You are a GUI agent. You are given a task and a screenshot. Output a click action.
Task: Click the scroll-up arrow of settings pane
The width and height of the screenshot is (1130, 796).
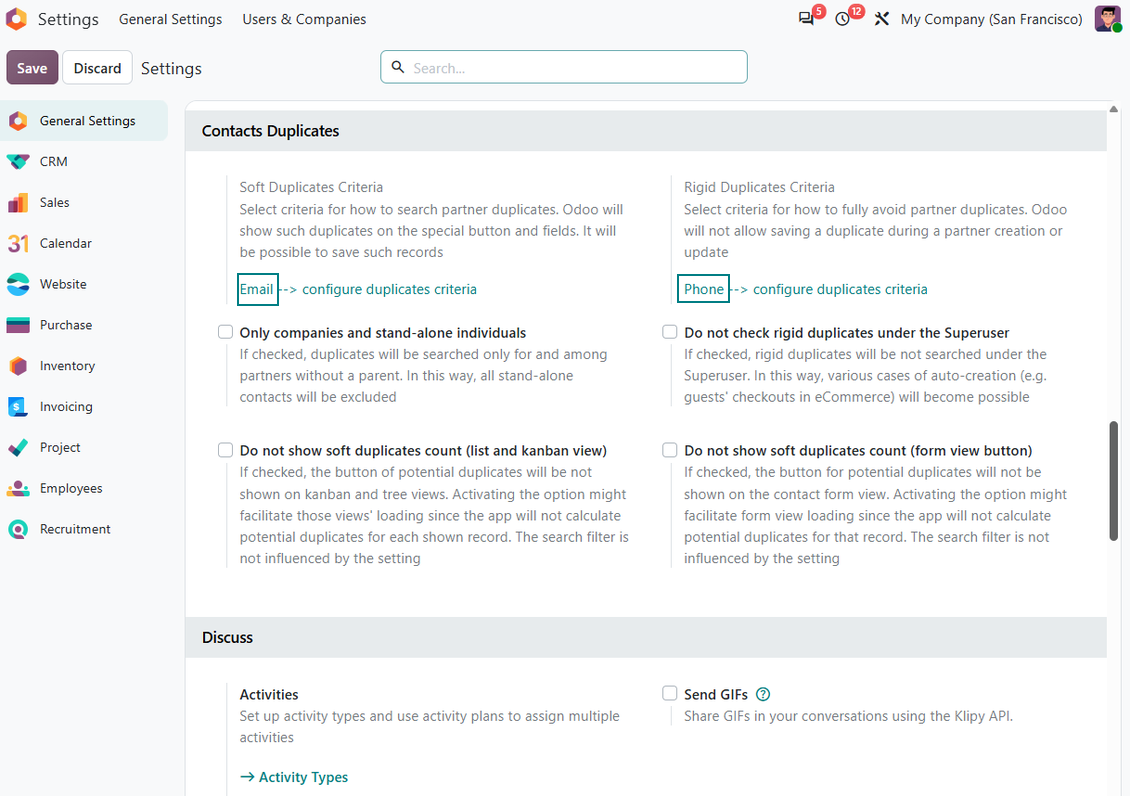1113,109
